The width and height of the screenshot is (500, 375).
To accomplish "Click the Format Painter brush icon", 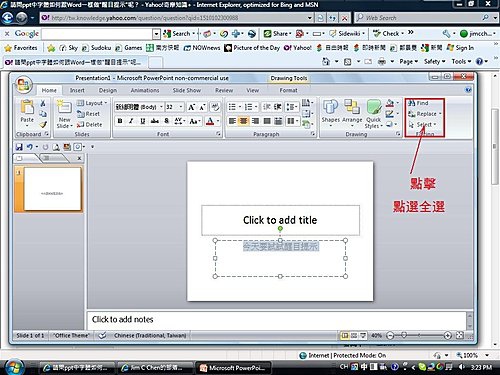I will click(43, 124).
